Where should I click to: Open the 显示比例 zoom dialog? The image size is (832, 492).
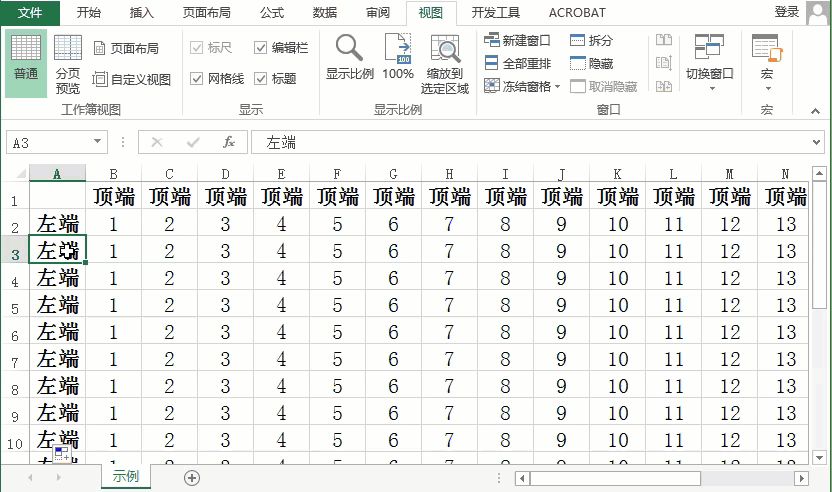[350, 57]
